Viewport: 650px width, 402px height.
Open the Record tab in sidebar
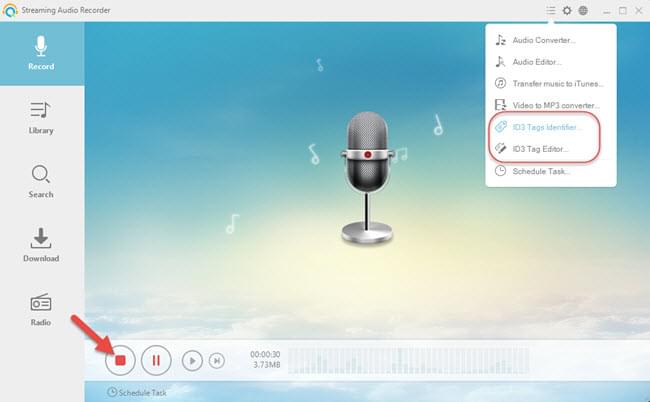click(x=41, y=53)
